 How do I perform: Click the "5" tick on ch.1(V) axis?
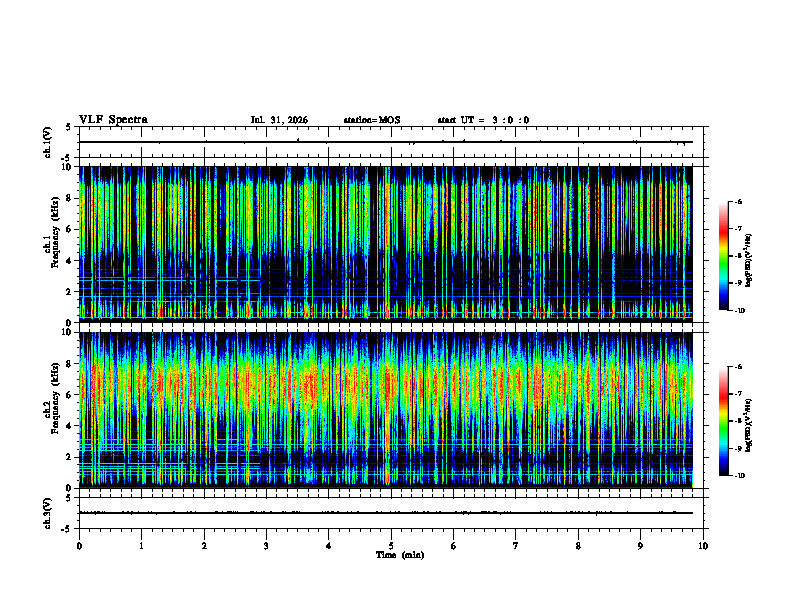(x=69, y=127)
